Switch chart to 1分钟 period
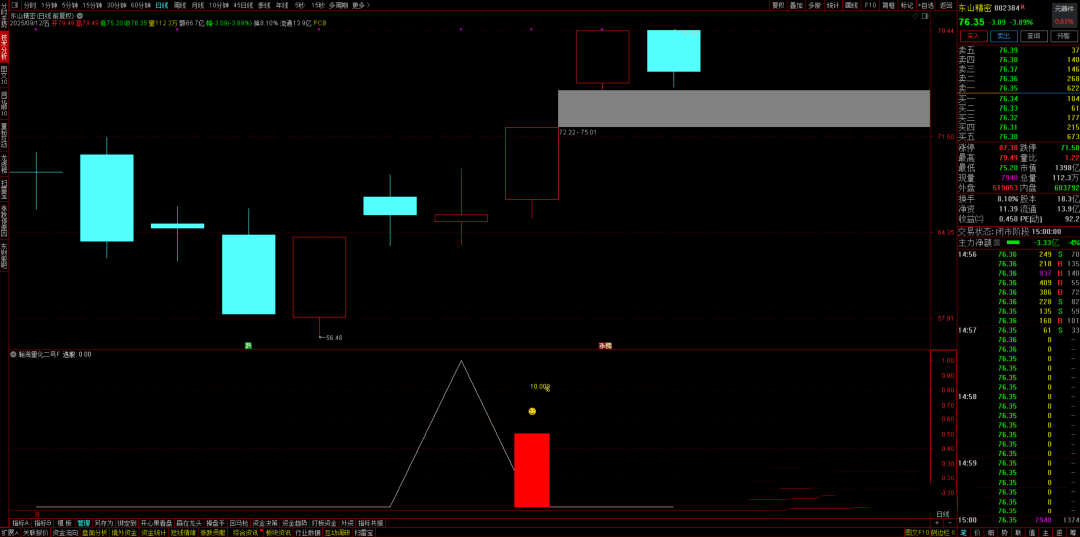Image resolution: width=1080 pixels, height=537 pixels. coord(49,5)
